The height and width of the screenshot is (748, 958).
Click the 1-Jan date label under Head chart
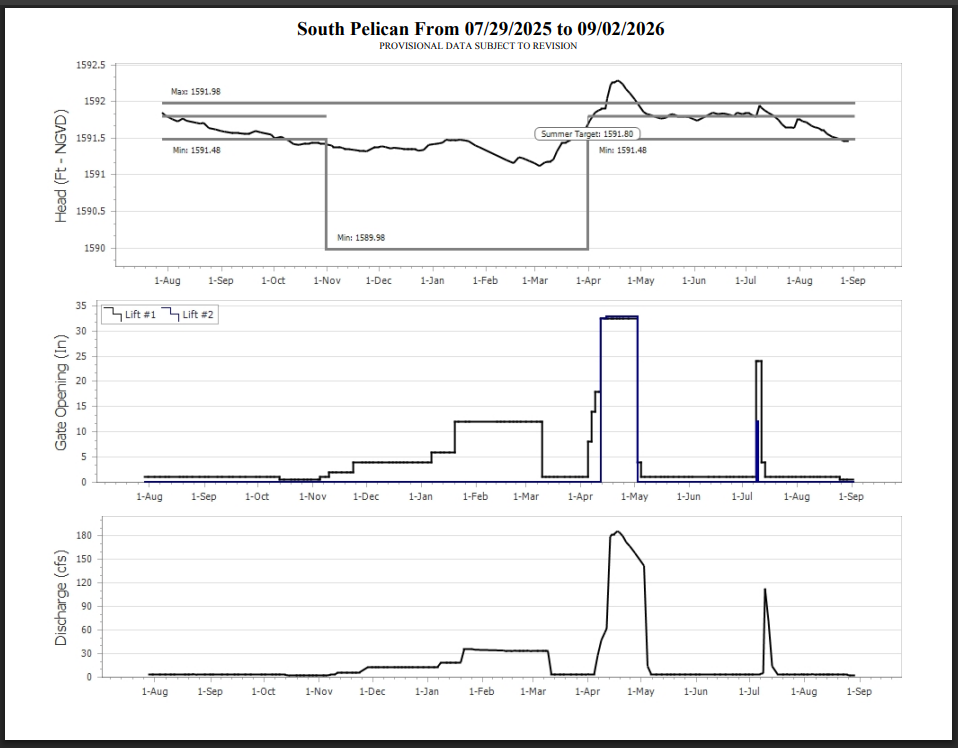tap(433, 280)
